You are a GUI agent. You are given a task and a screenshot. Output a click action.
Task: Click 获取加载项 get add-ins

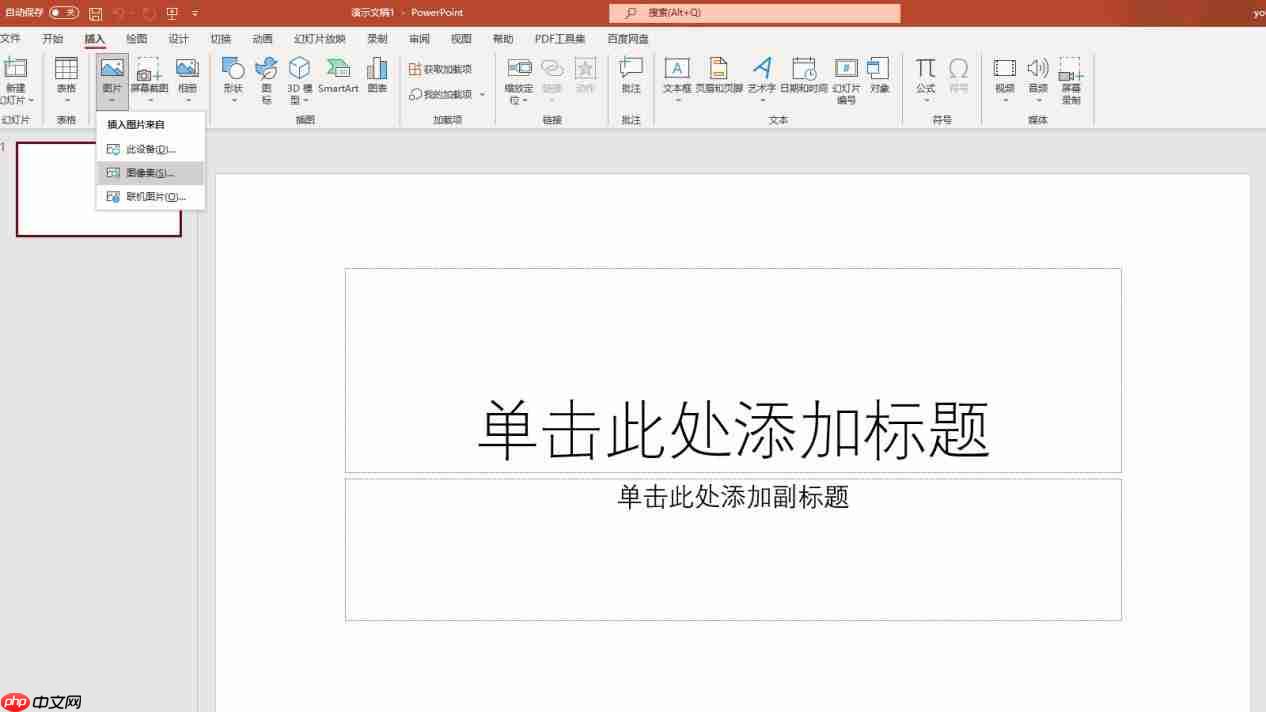[x=440, y=69]
